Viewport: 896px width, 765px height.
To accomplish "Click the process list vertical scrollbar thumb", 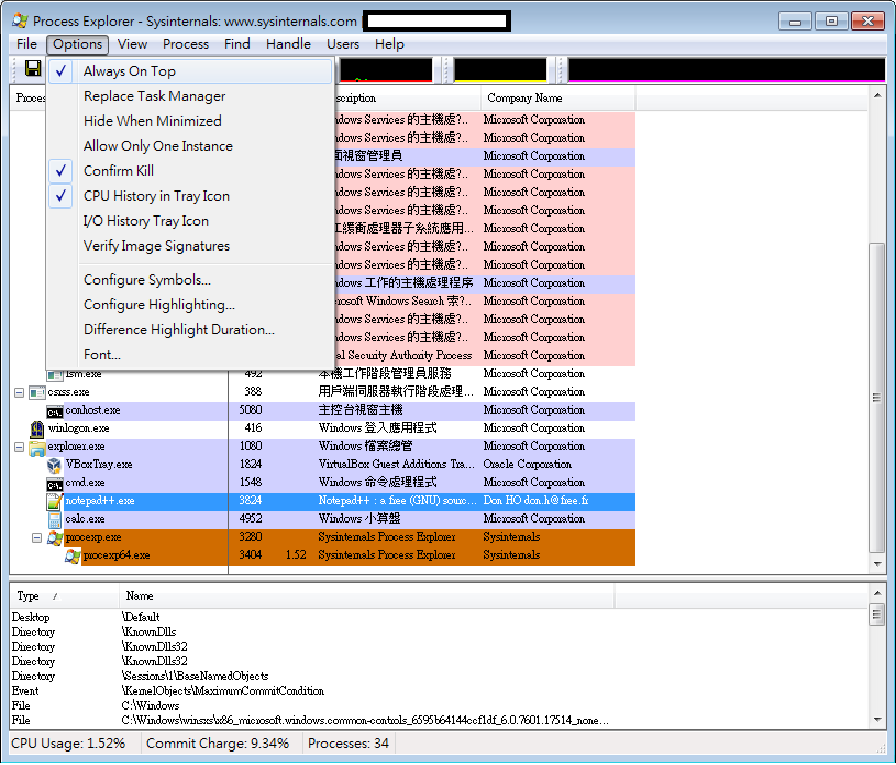I will [x=877, y=398].
